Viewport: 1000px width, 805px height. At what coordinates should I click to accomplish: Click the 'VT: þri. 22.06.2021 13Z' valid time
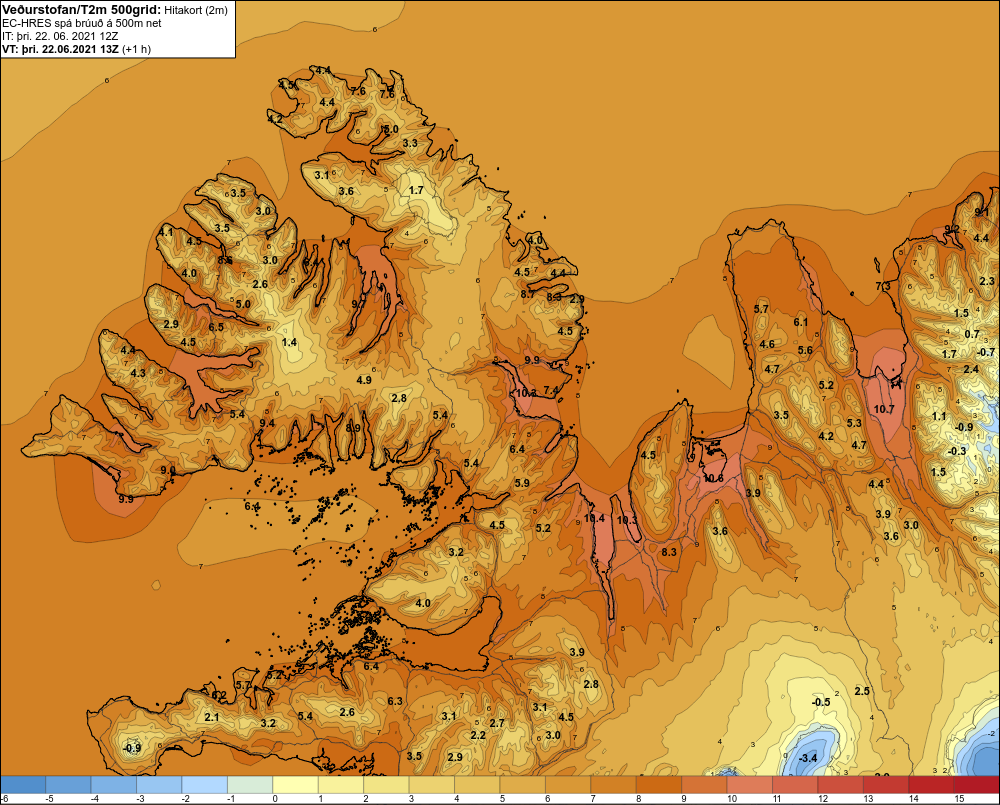[x=60, y=49]
